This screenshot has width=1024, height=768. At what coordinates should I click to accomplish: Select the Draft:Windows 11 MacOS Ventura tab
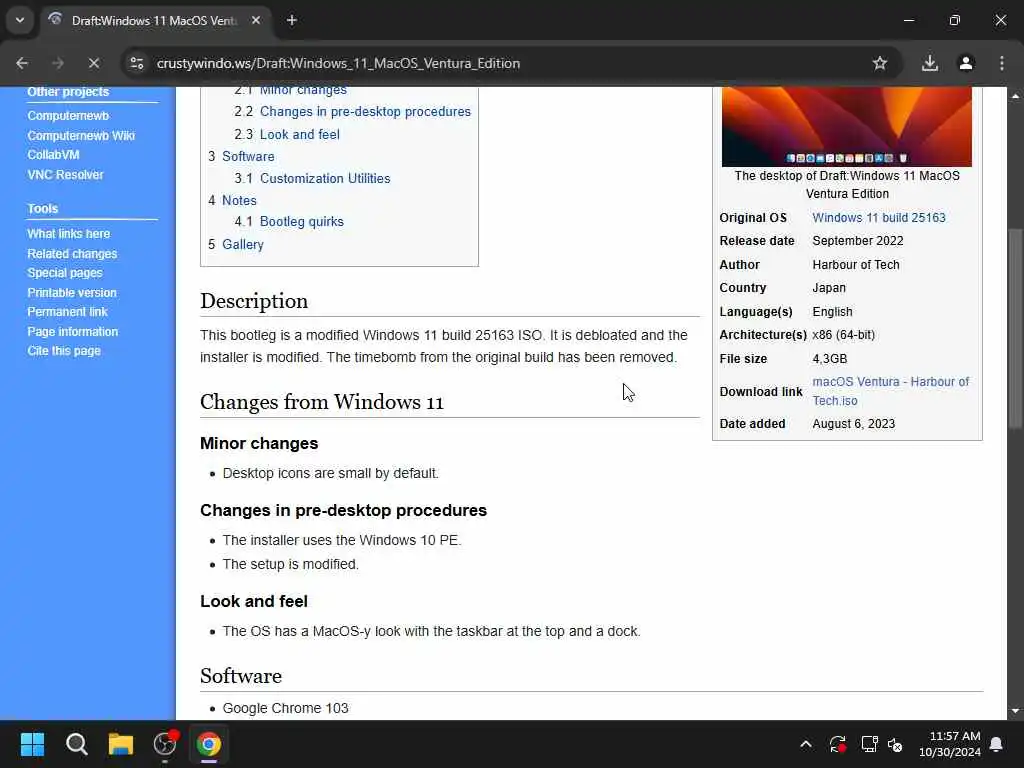pos(157,21)
